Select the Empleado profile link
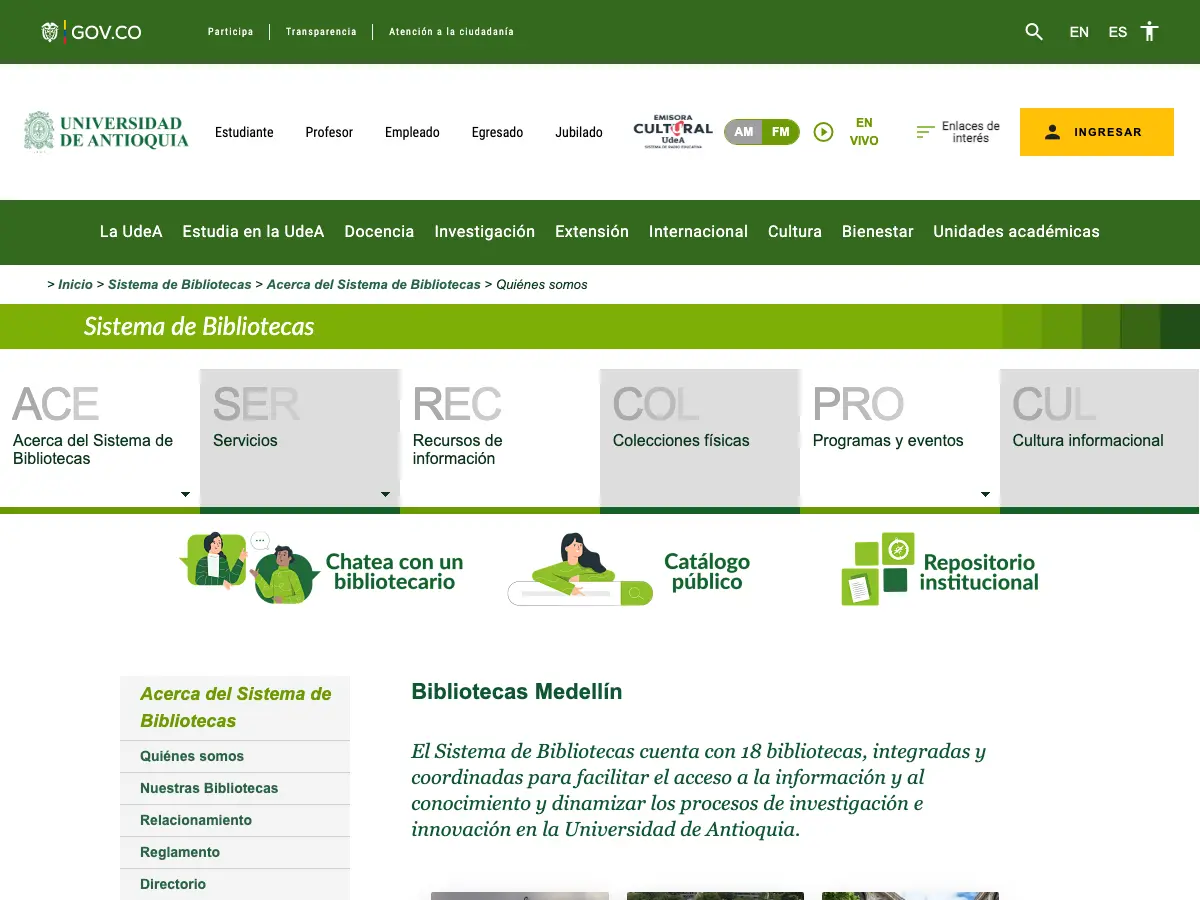Screen dimensions: 1200x900 [412, 132]
